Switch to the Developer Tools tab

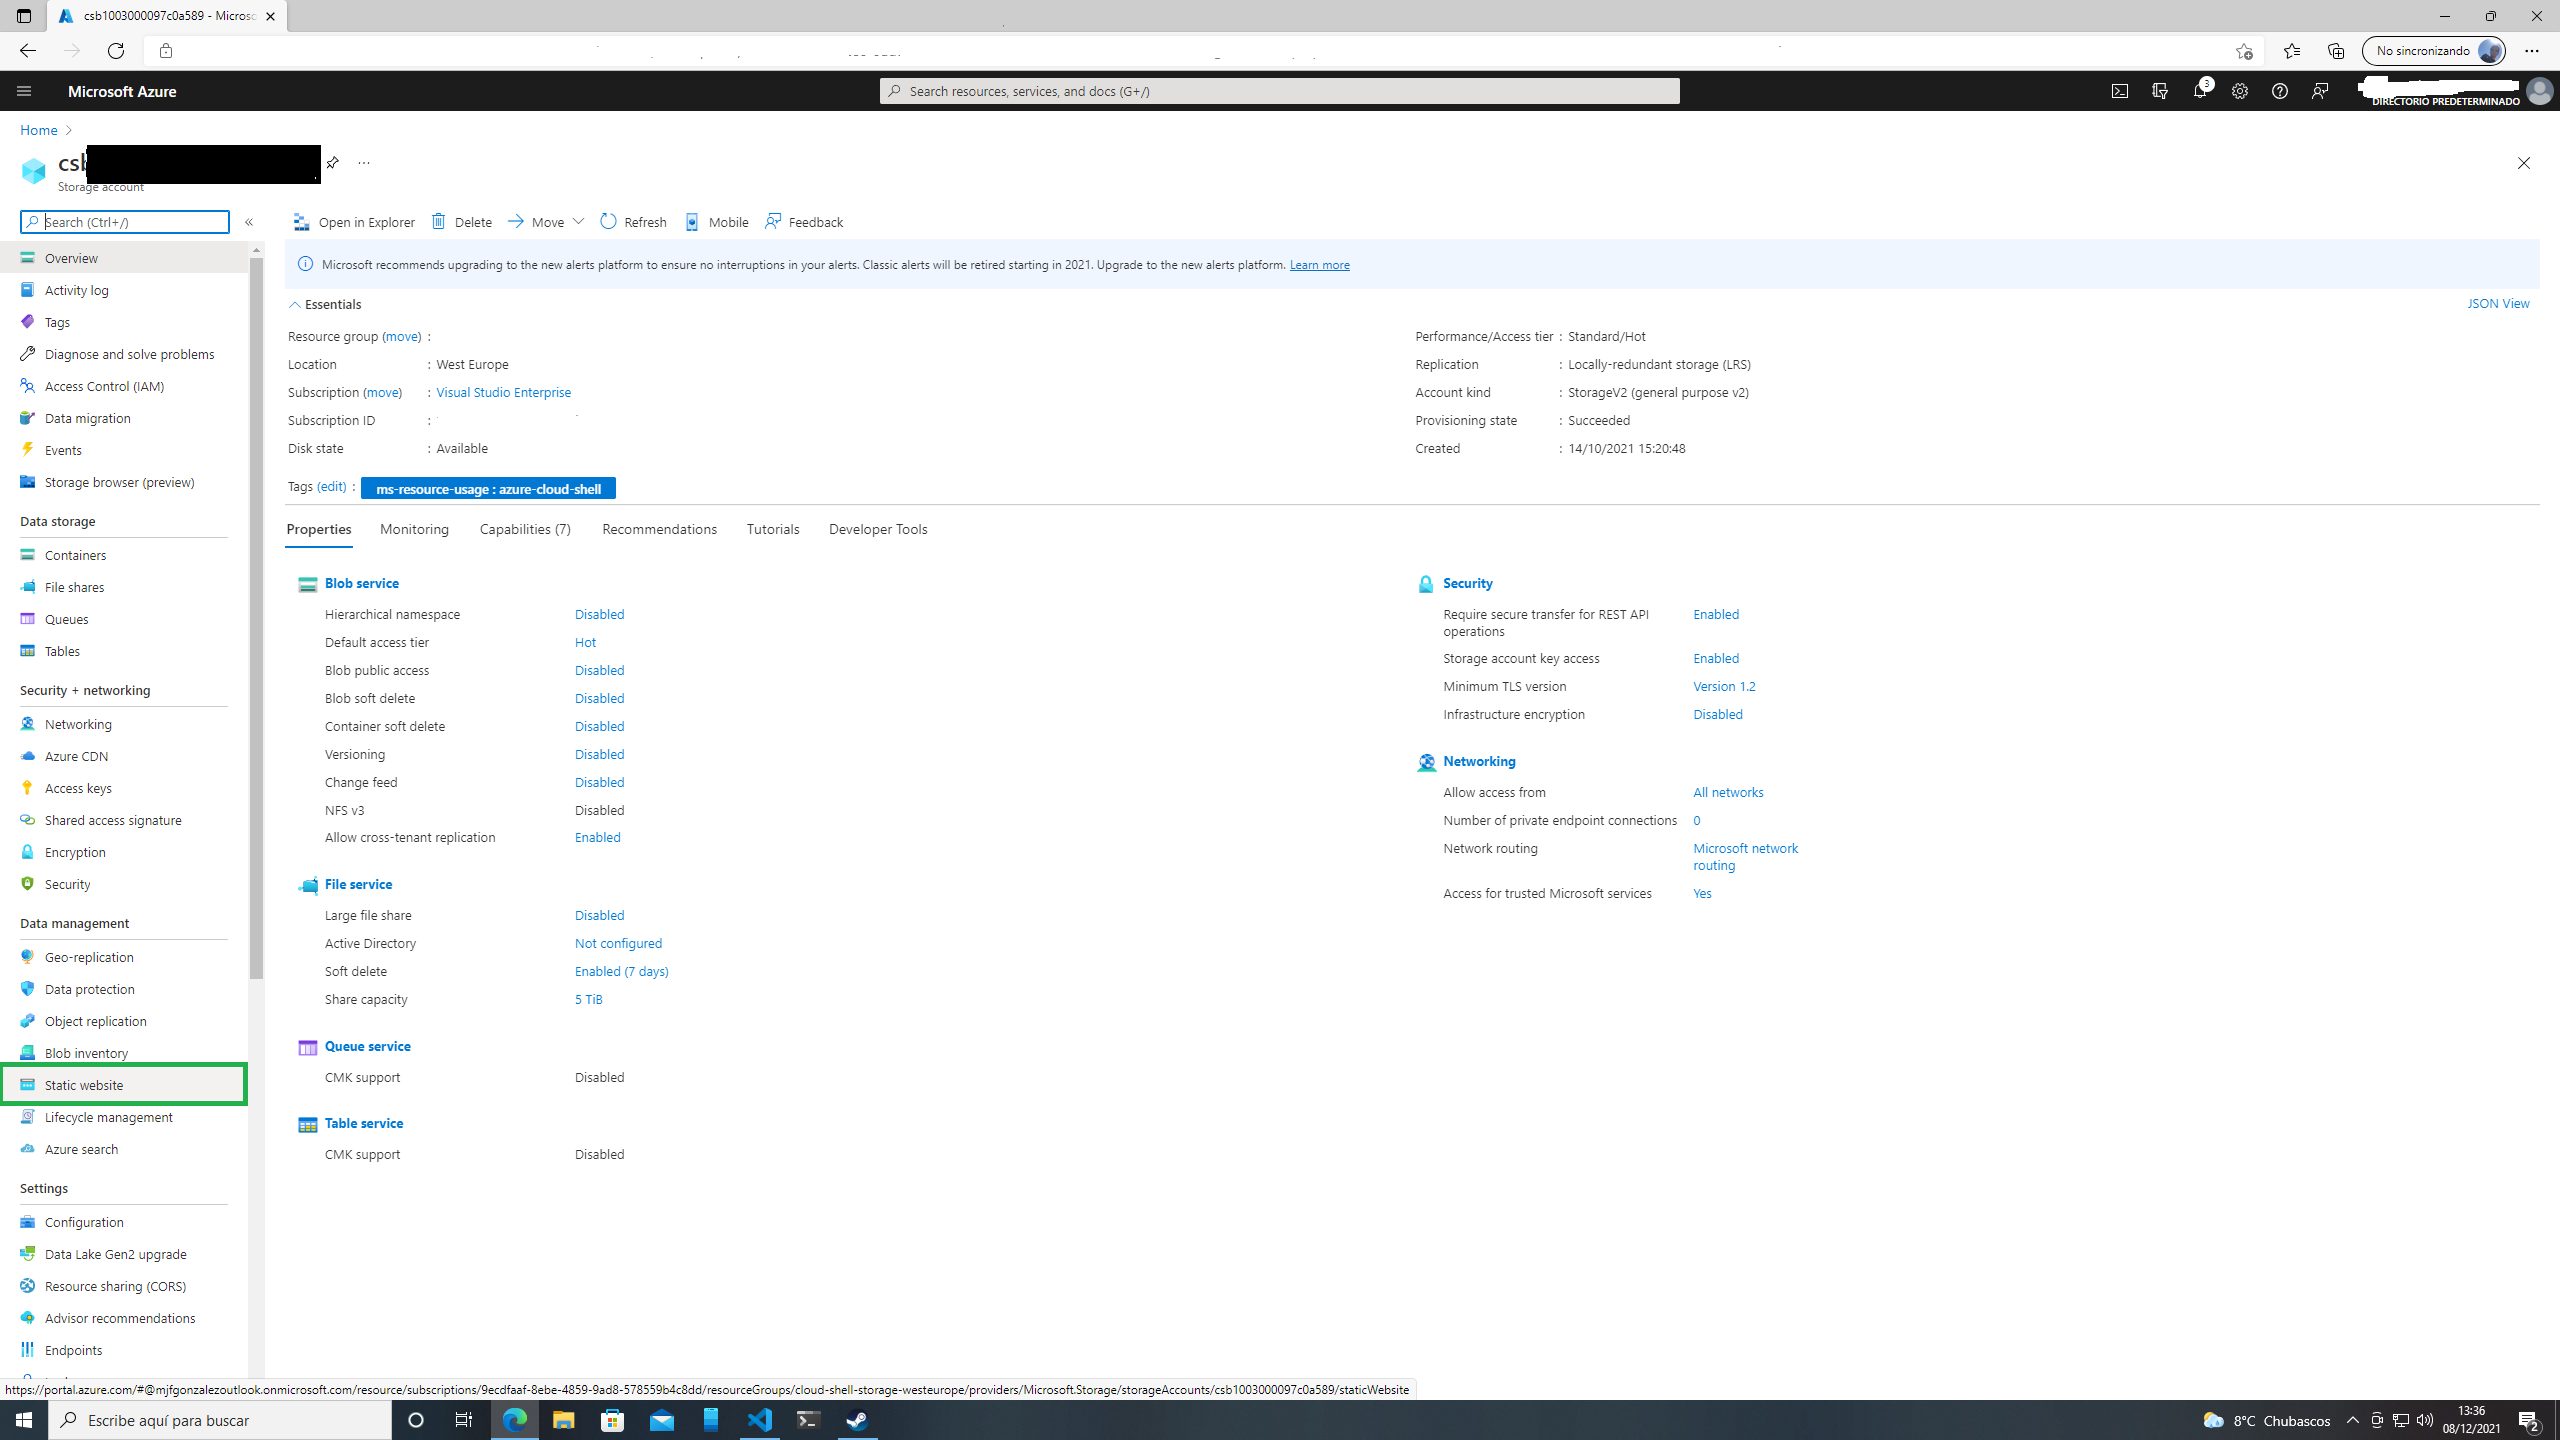coord(878,529)
